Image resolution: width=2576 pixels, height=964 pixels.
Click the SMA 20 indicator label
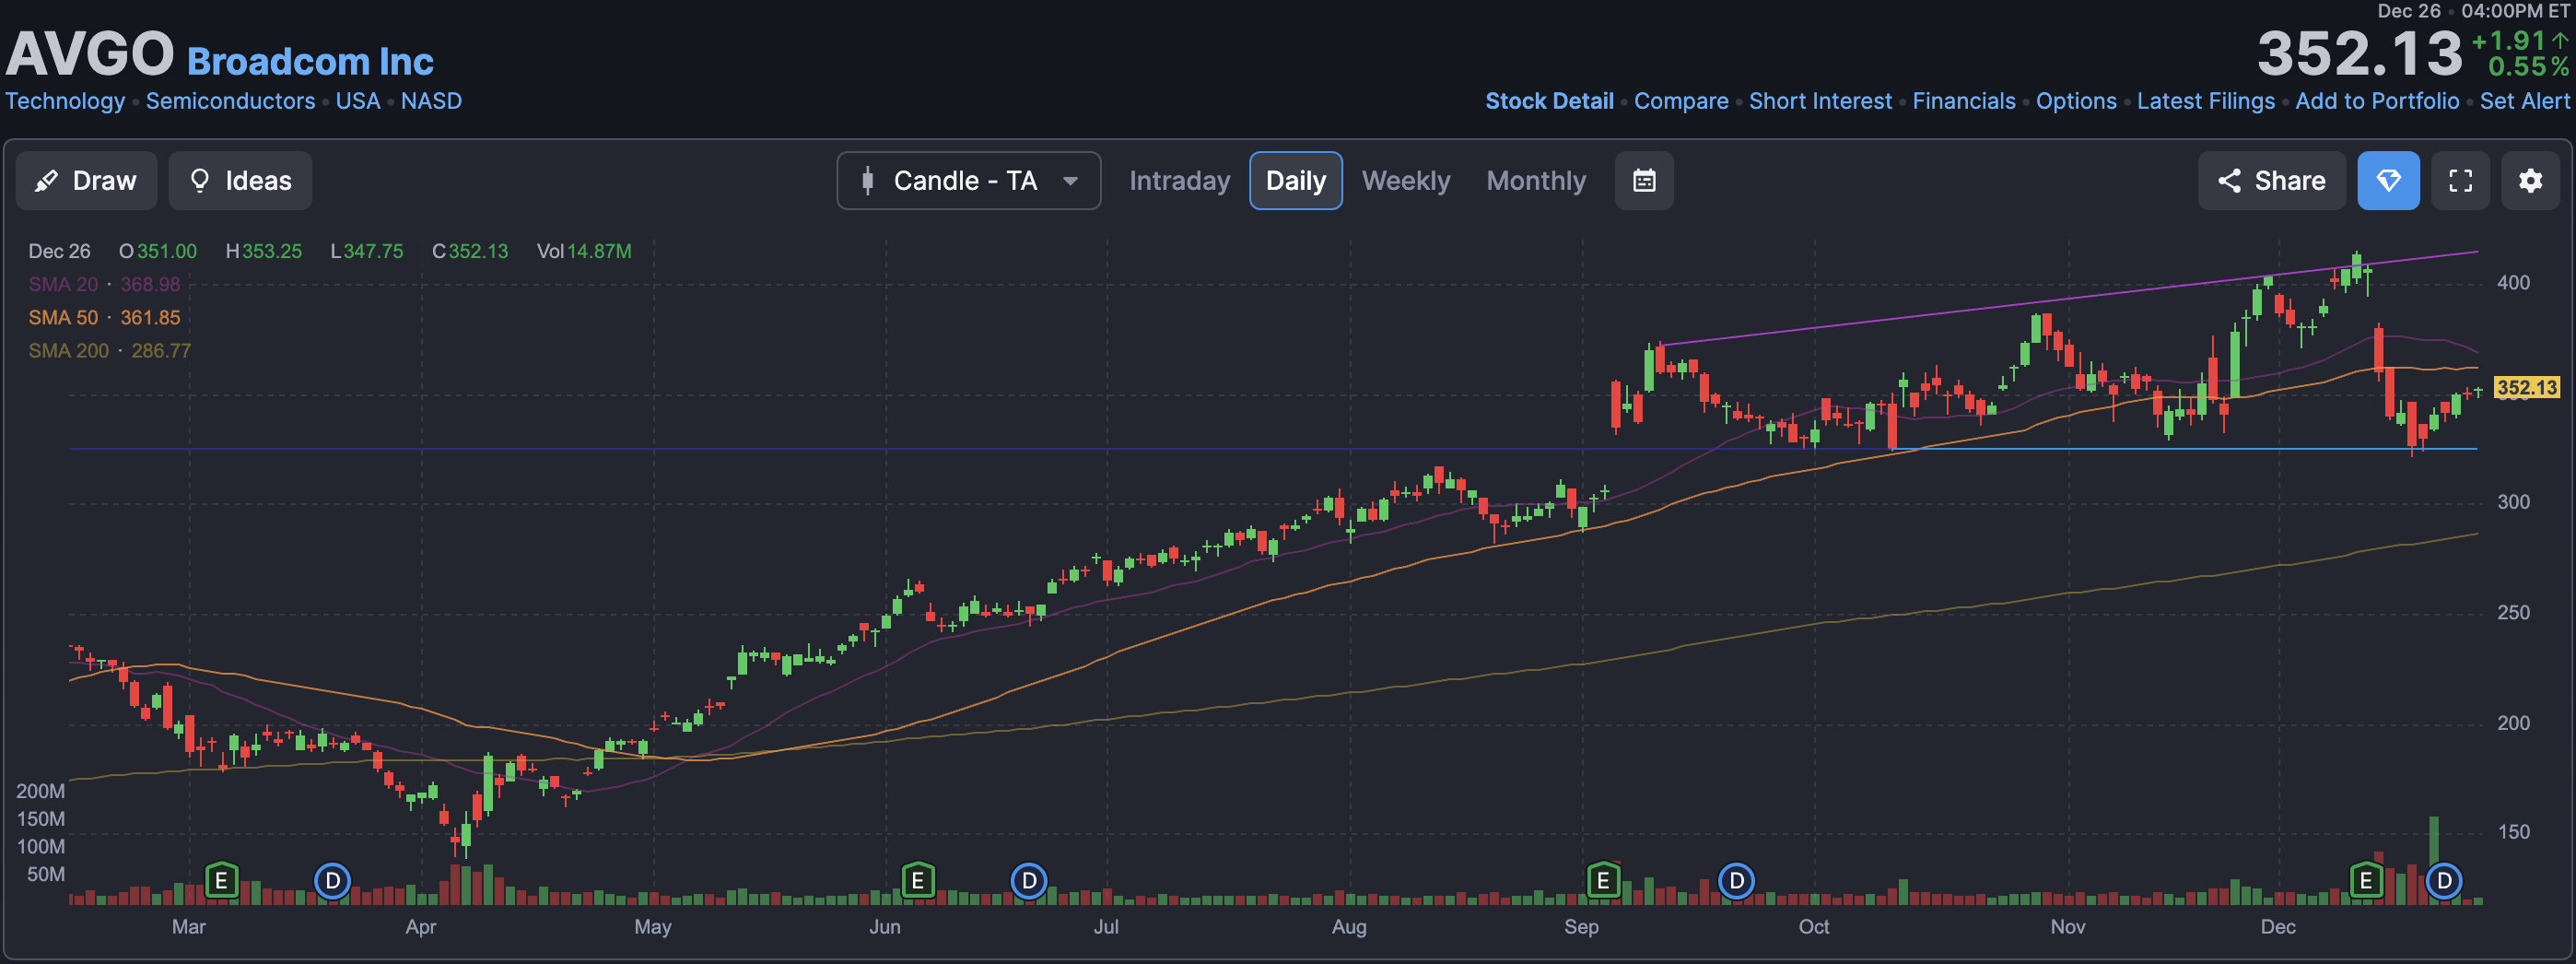63,284
